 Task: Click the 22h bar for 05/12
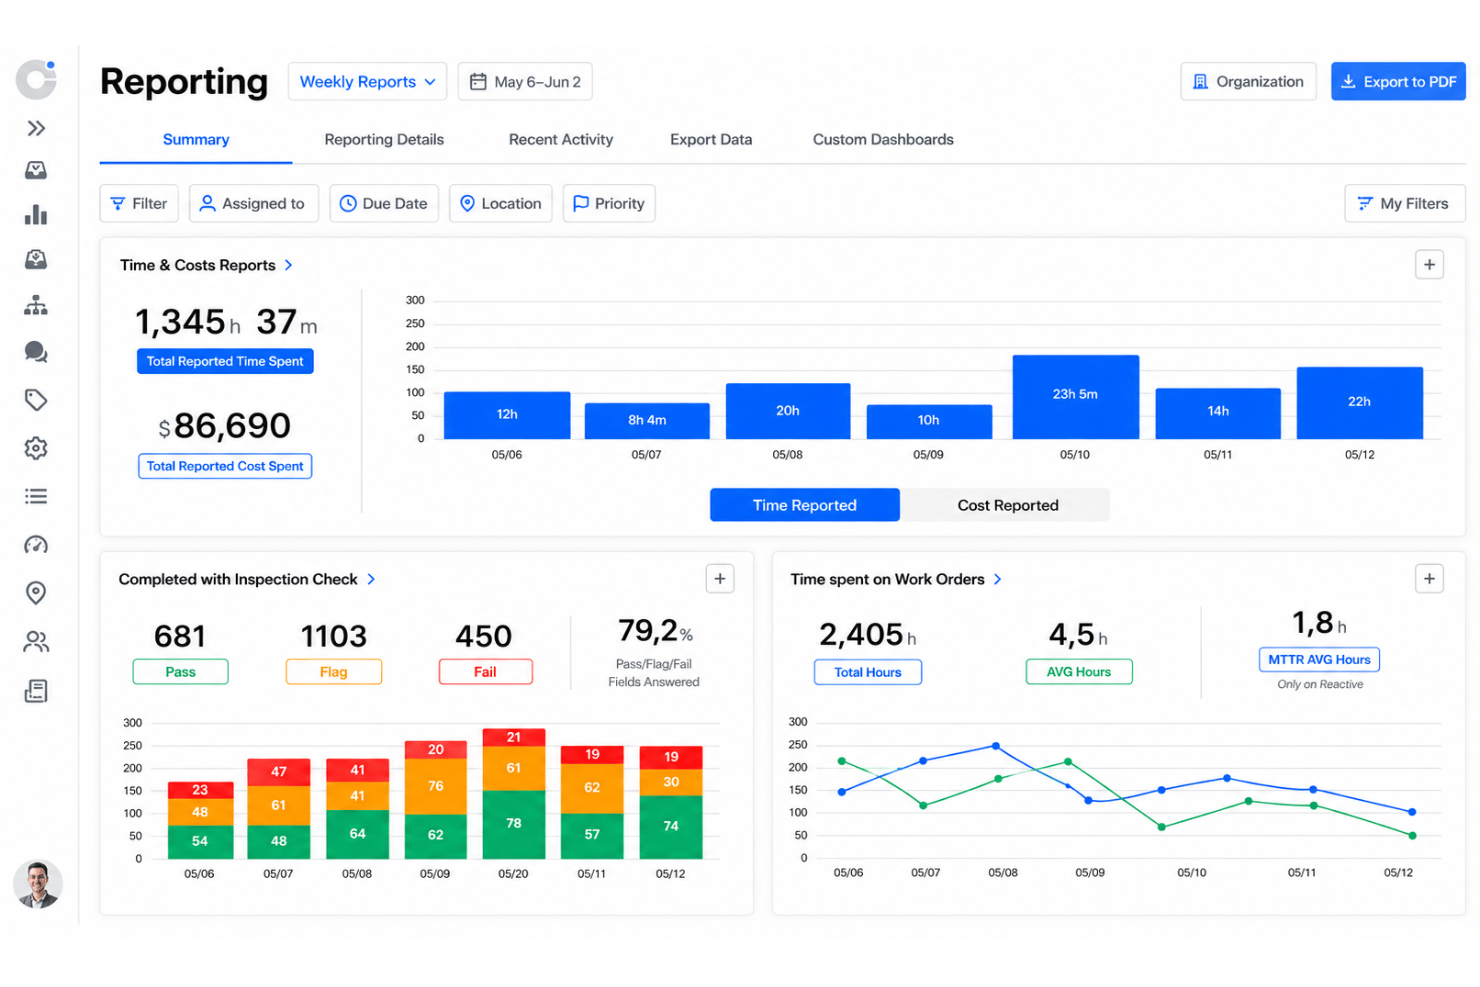(1359, 403)
